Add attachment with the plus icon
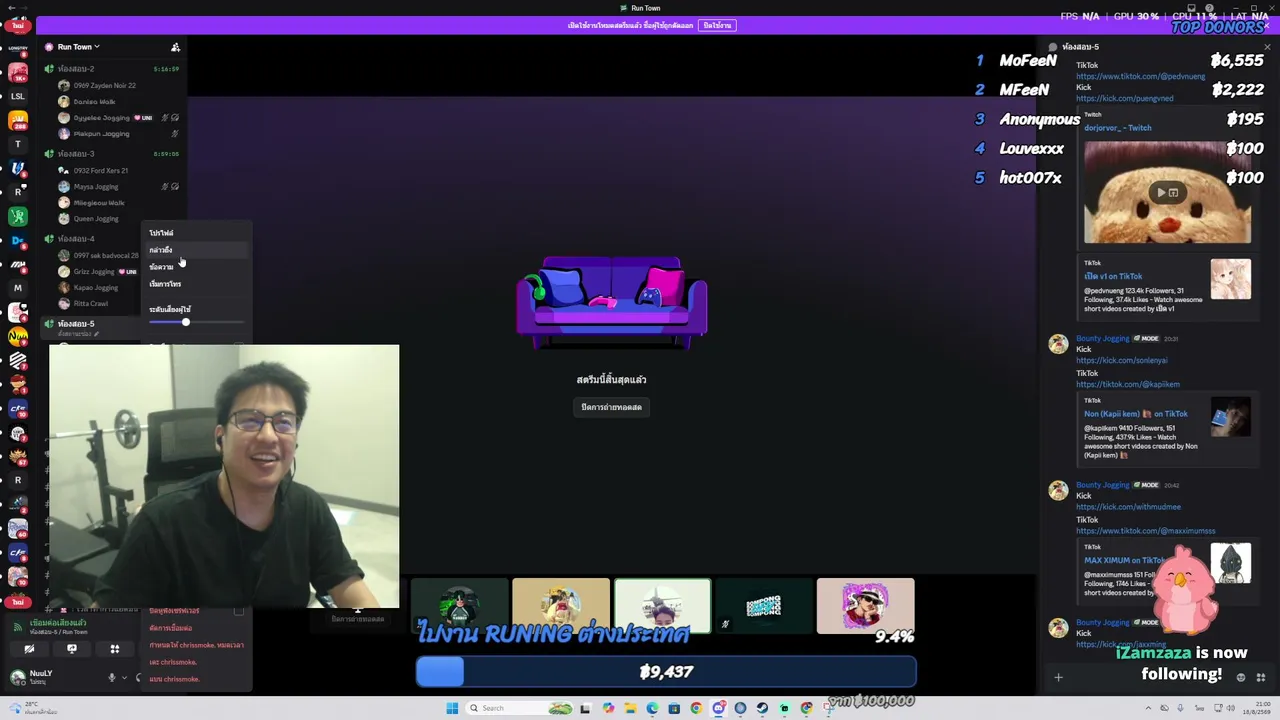This screenshot has width=1280, height=720. pos(1058,677)
